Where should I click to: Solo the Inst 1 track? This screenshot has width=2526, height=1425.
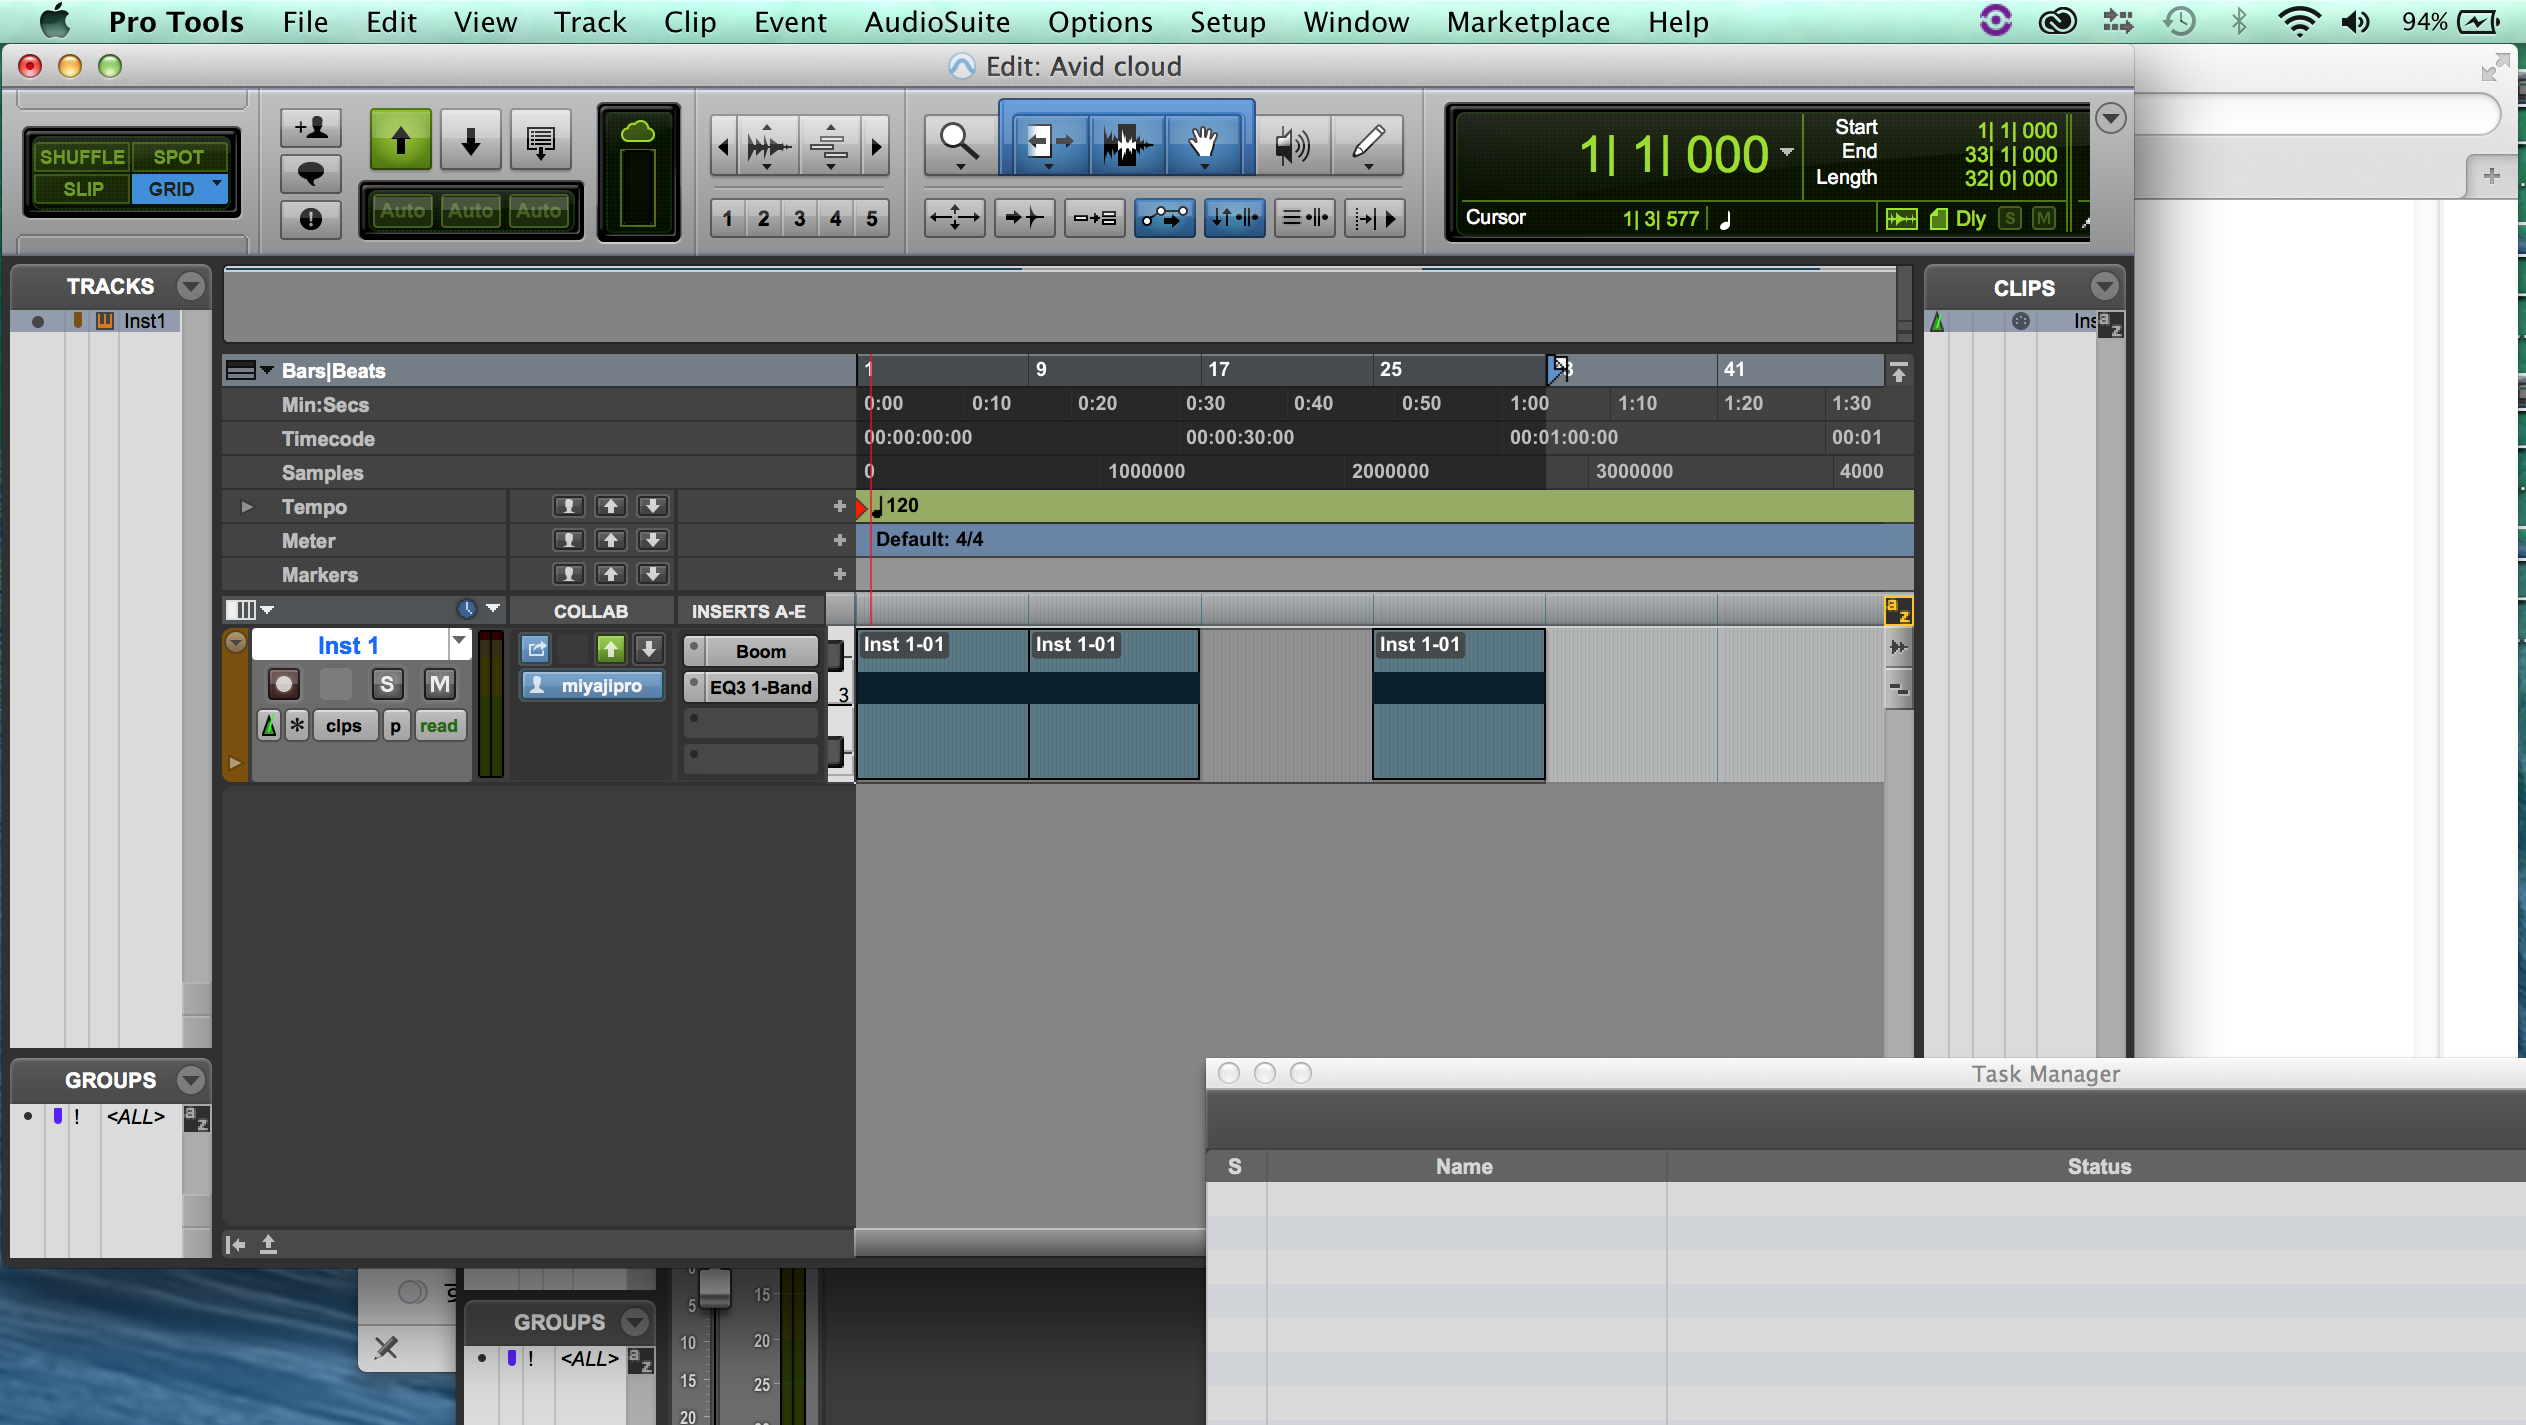tap(387, 684)
